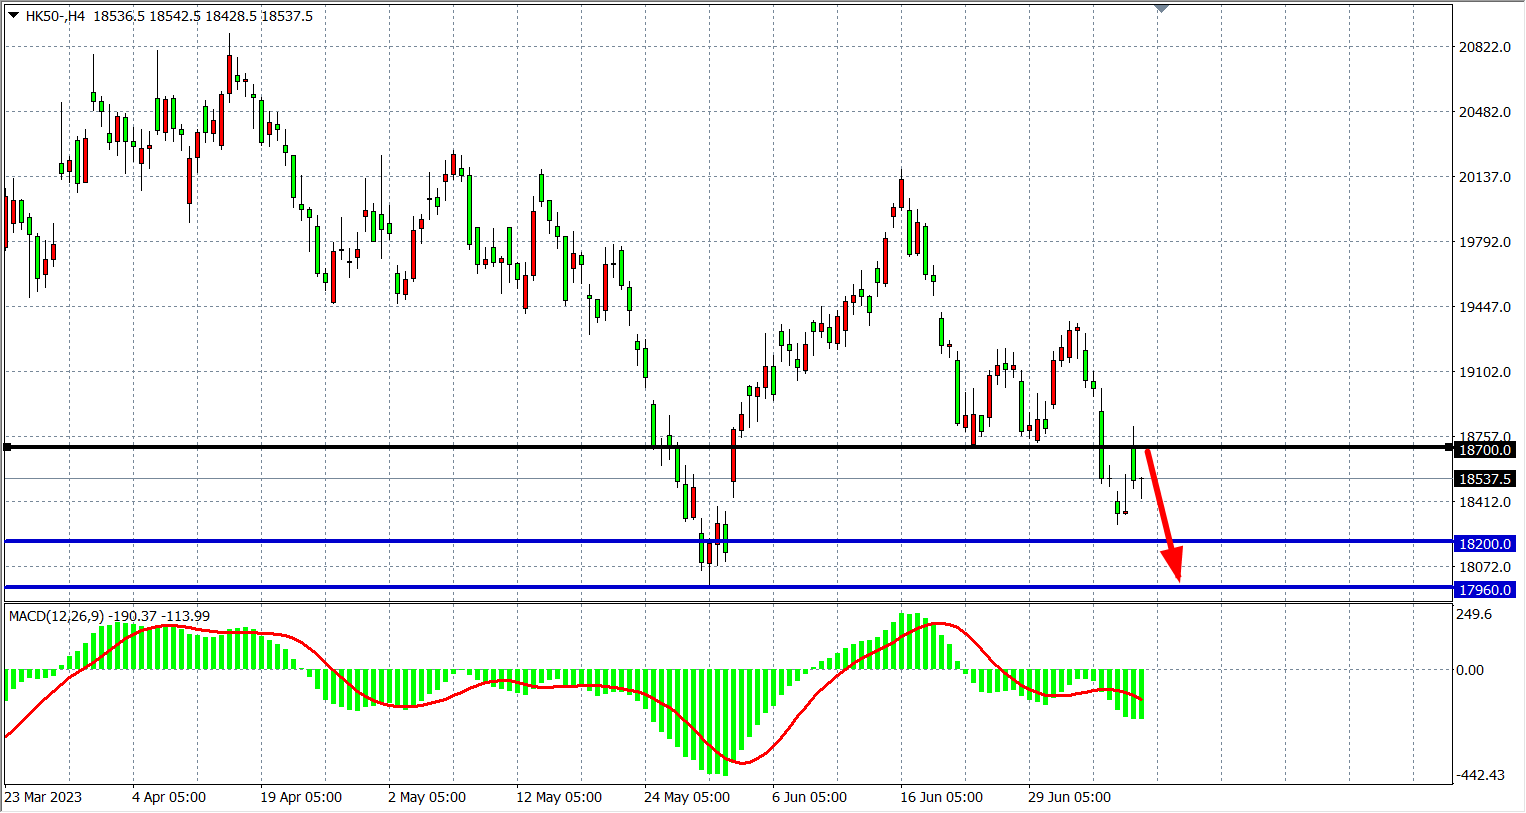Click the red downward arrow's arrowhead
This screenshot has height=813, width=1526.
(1175, 568)
